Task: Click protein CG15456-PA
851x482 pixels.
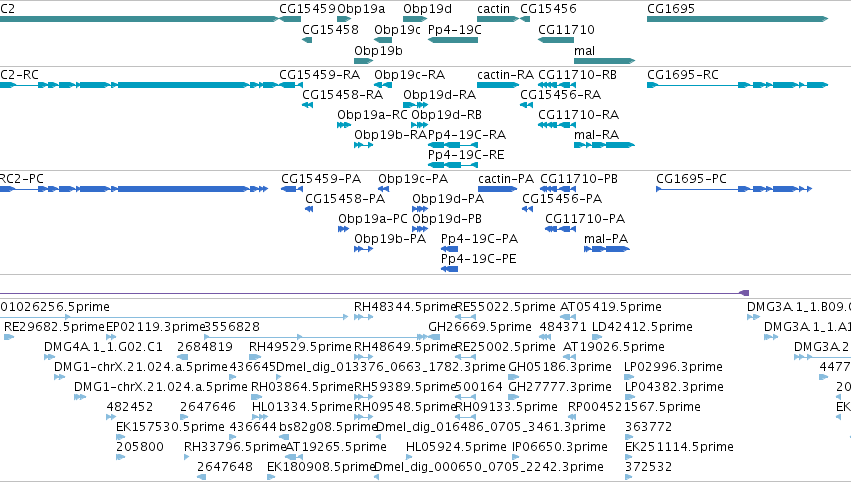Action: point(527,210)
